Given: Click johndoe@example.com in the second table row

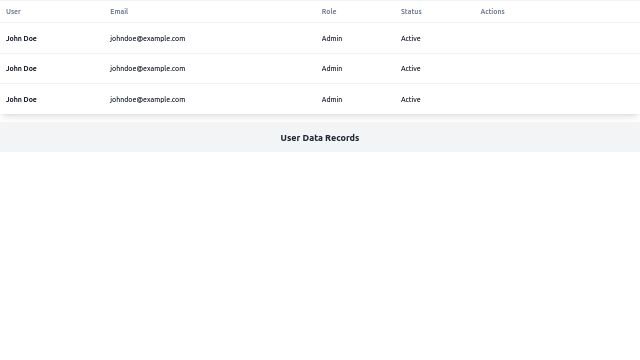Looking at the screenshot, I should 147,69.
